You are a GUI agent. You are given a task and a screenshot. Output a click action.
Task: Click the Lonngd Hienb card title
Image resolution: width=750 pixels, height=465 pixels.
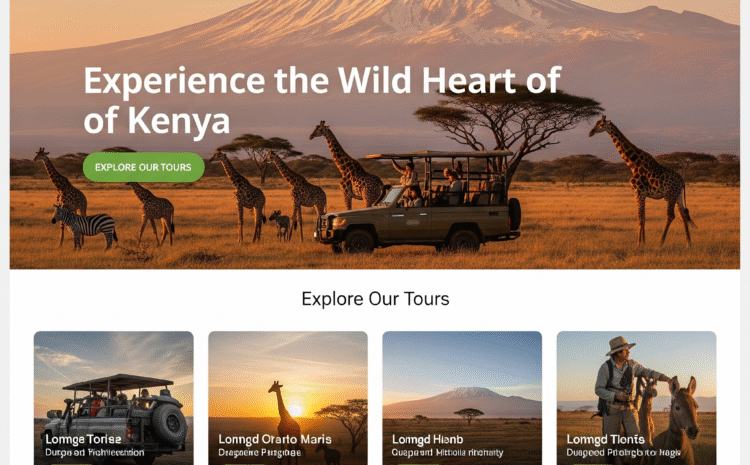point(427,439)
